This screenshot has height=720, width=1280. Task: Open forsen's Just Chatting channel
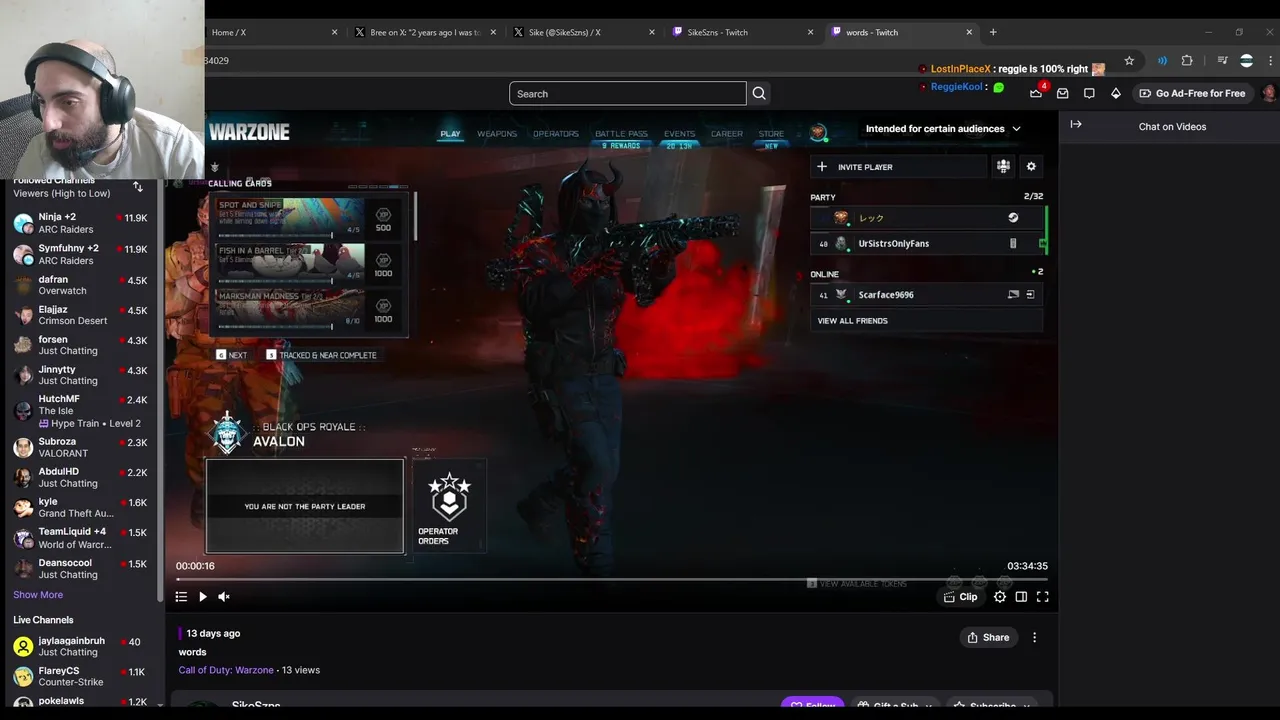pos(80,345)
